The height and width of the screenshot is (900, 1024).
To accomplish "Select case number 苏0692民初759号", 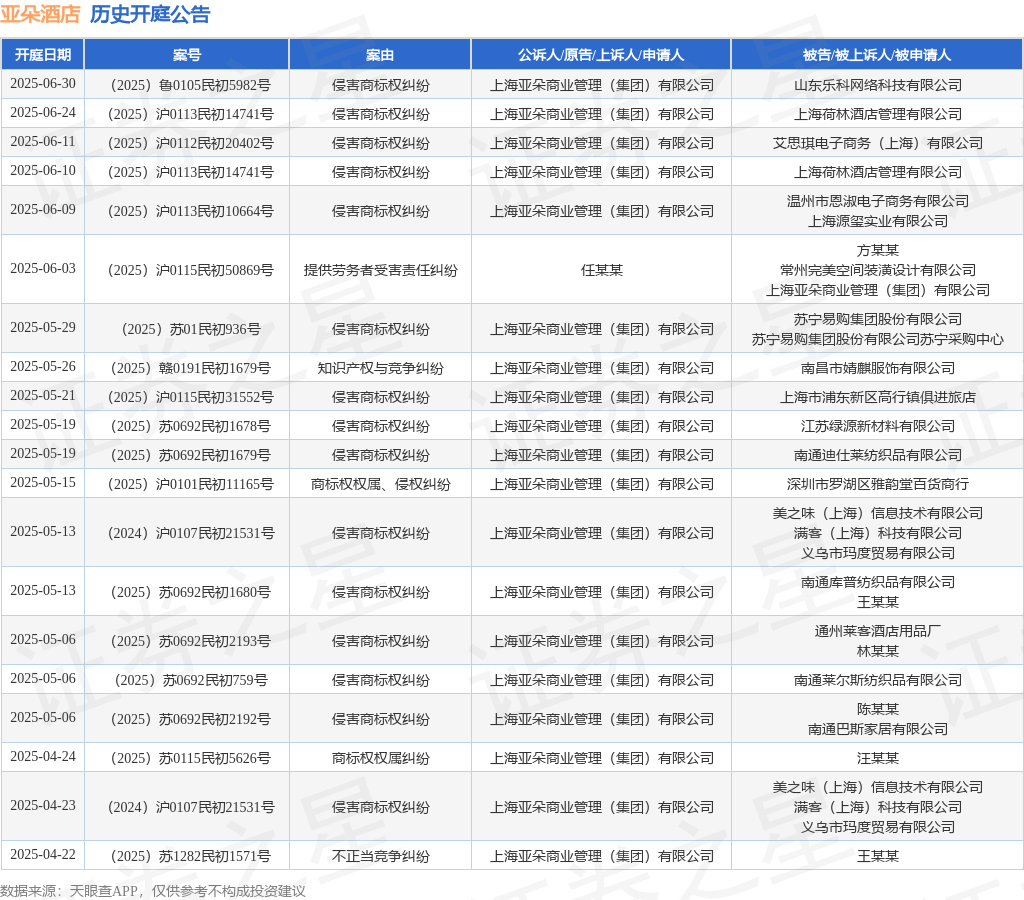I will click(190, 681).
